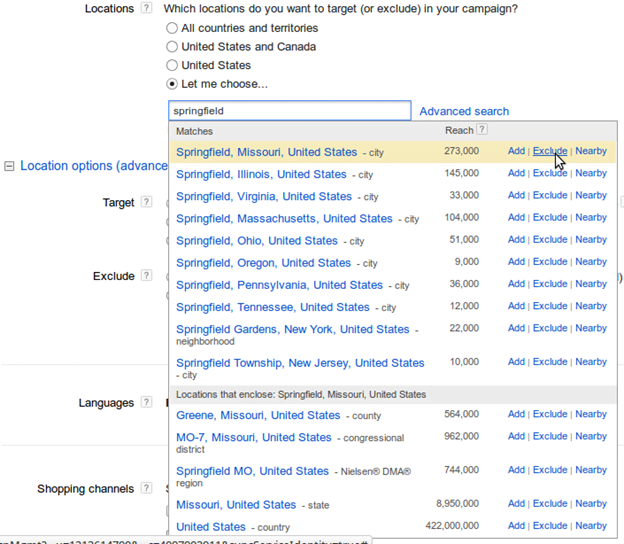Open the Languages help icon
624x544 pixels.
146,402
